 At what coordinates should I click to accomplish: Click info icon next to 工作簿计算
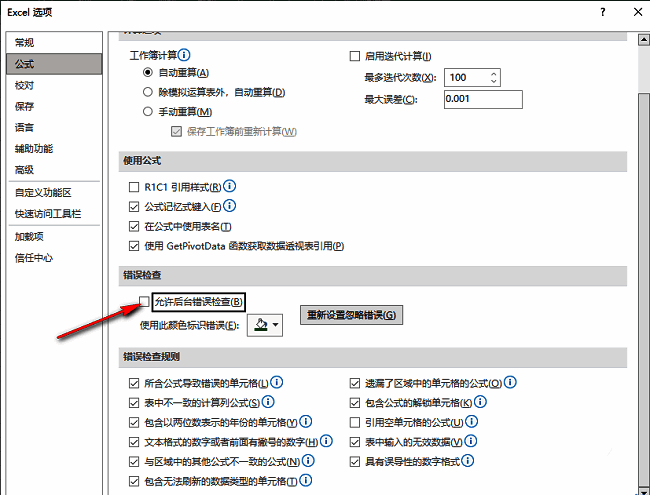click(183, 55)
